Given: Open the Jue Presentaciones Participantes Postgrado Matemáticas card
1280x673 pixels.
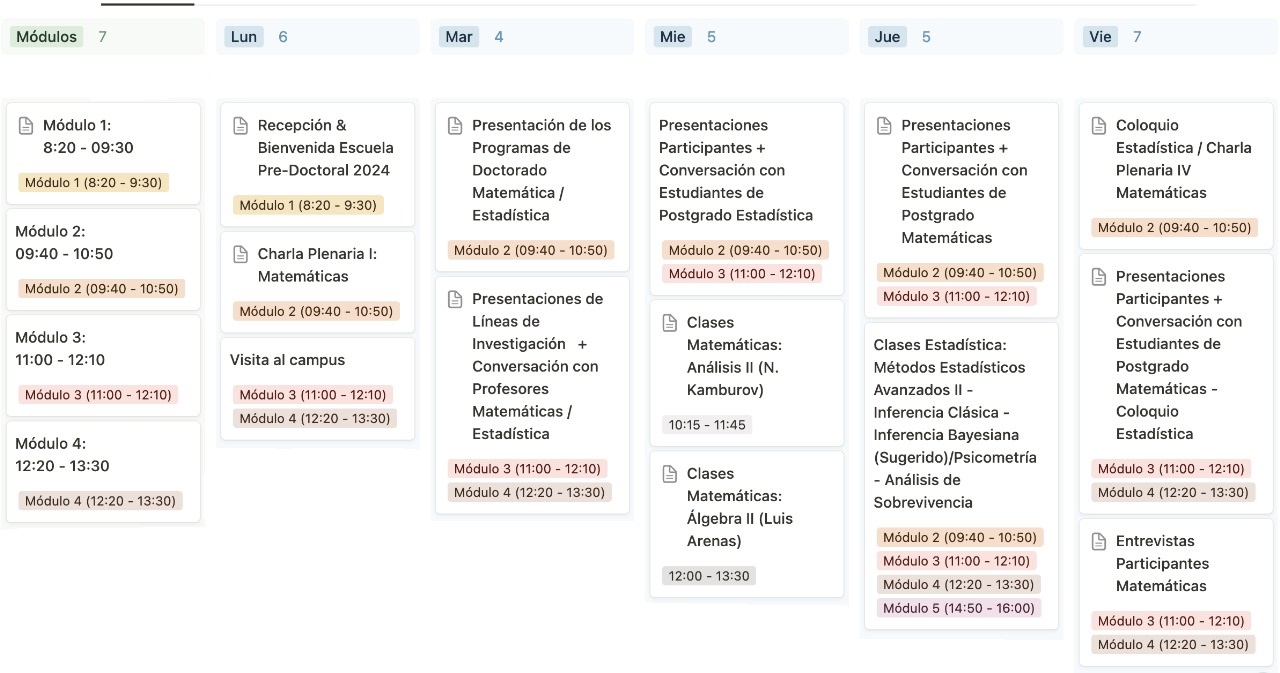Looking at the screenshot, I should (961, 210).
